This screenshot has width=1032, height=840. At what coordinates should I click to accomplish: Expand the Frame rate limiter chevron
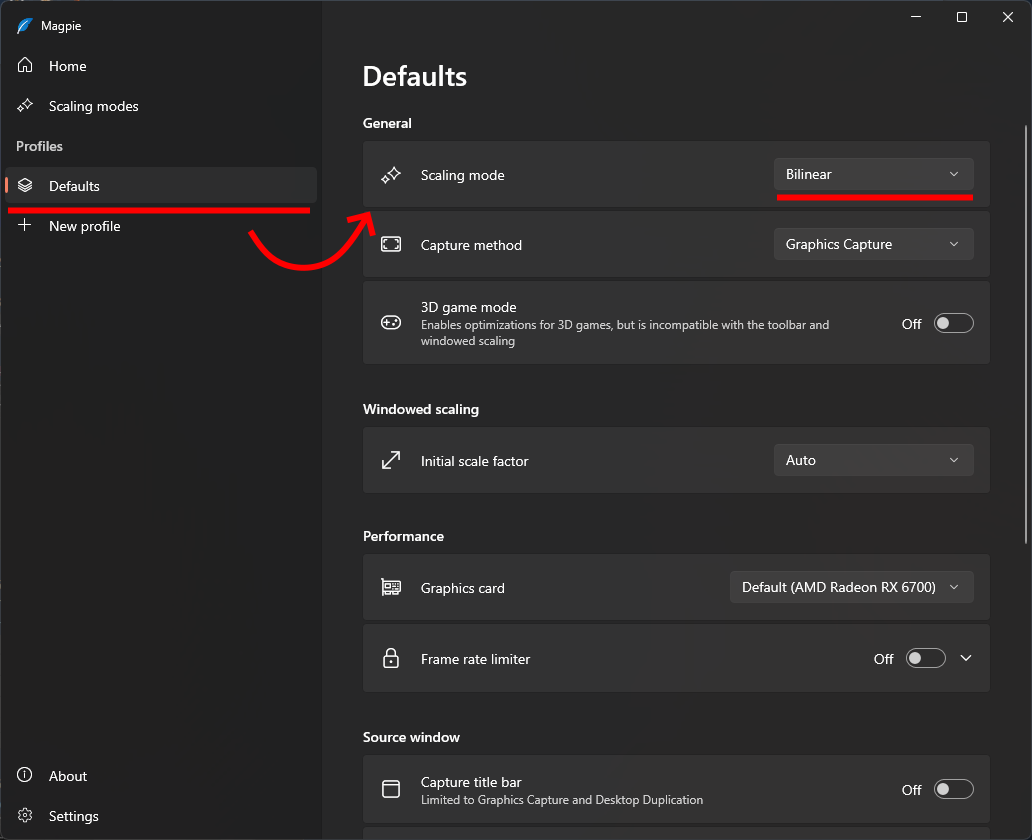coord(966,658)
